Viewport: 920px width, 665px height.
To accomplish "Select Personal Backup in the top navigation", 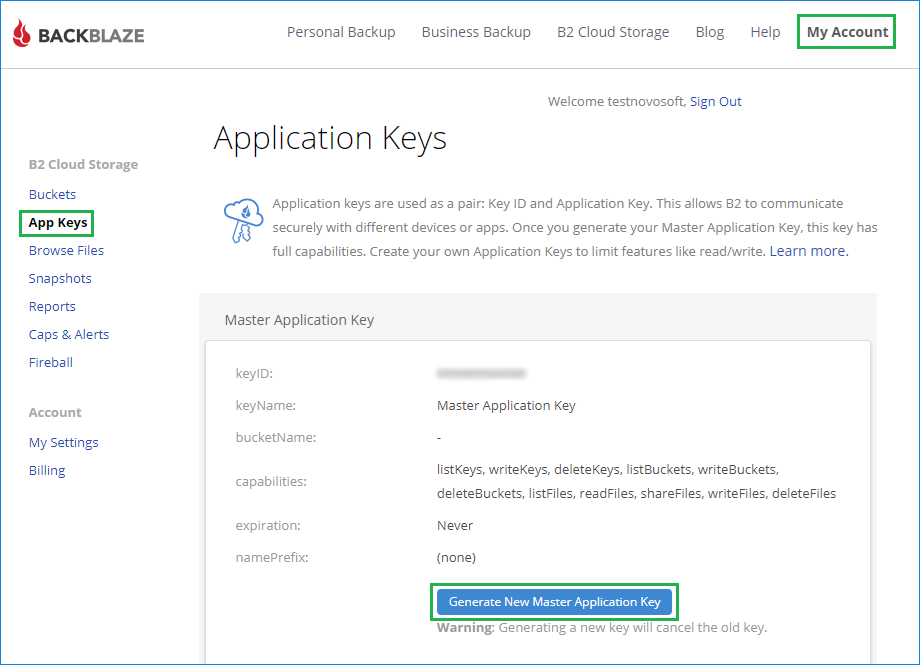I will [341, 31].
